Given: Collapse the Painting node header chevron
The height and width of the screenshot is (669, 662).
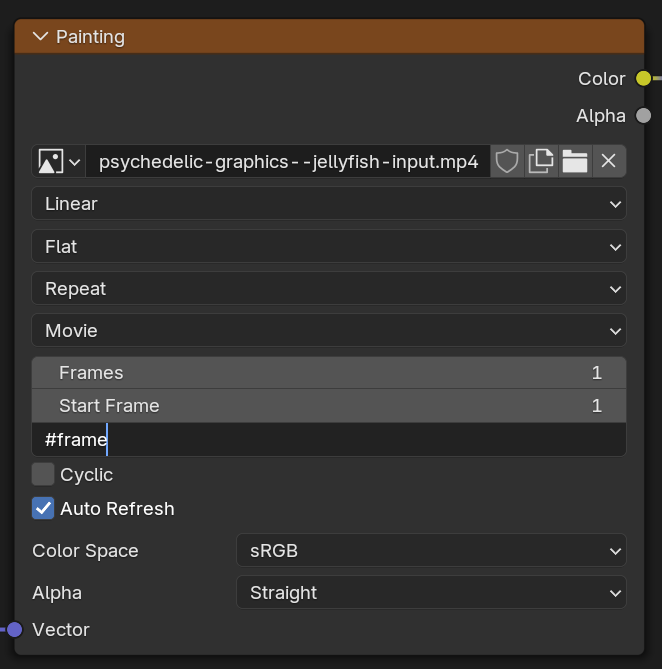Looking at the screenshot, I should 41,37.
